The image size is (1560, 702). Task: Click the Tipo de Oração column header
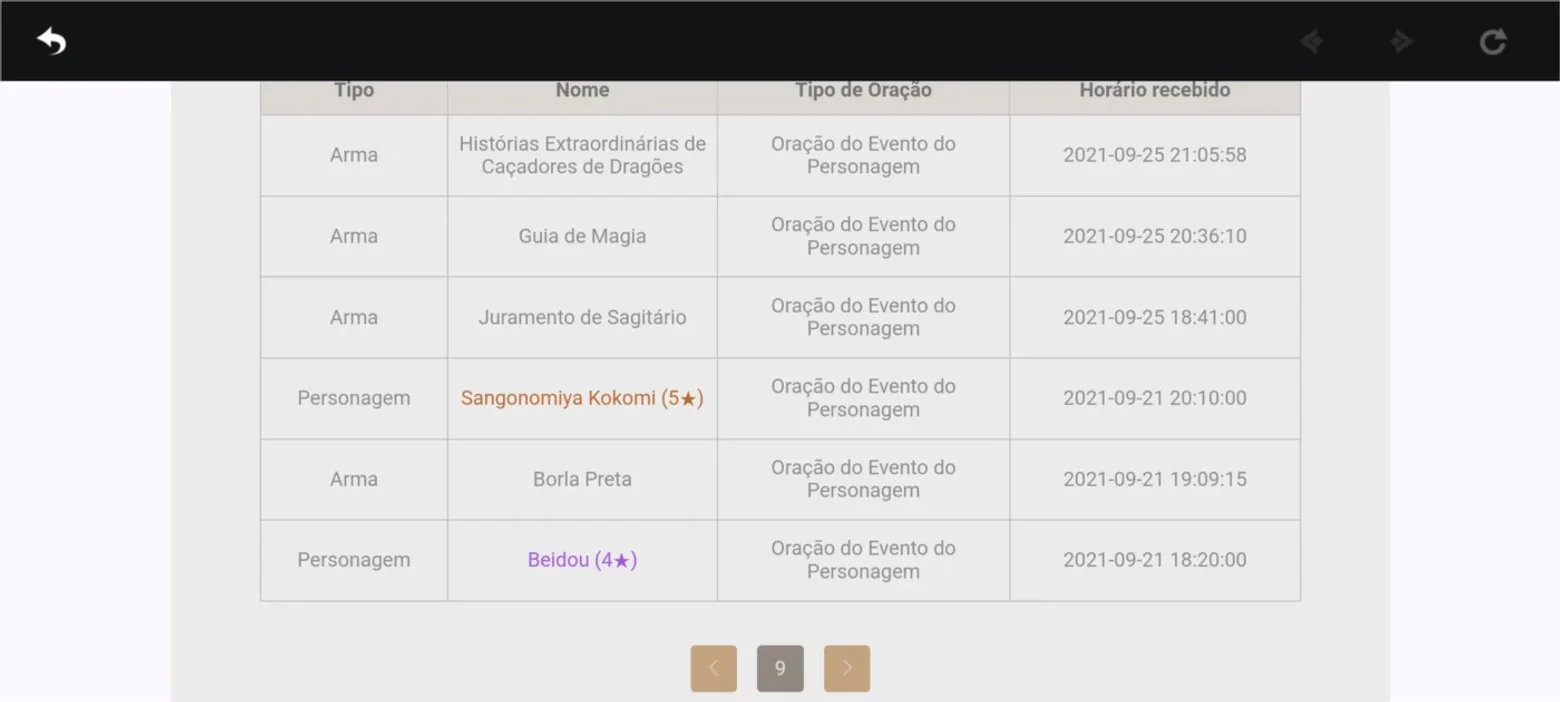coord(863,90)
